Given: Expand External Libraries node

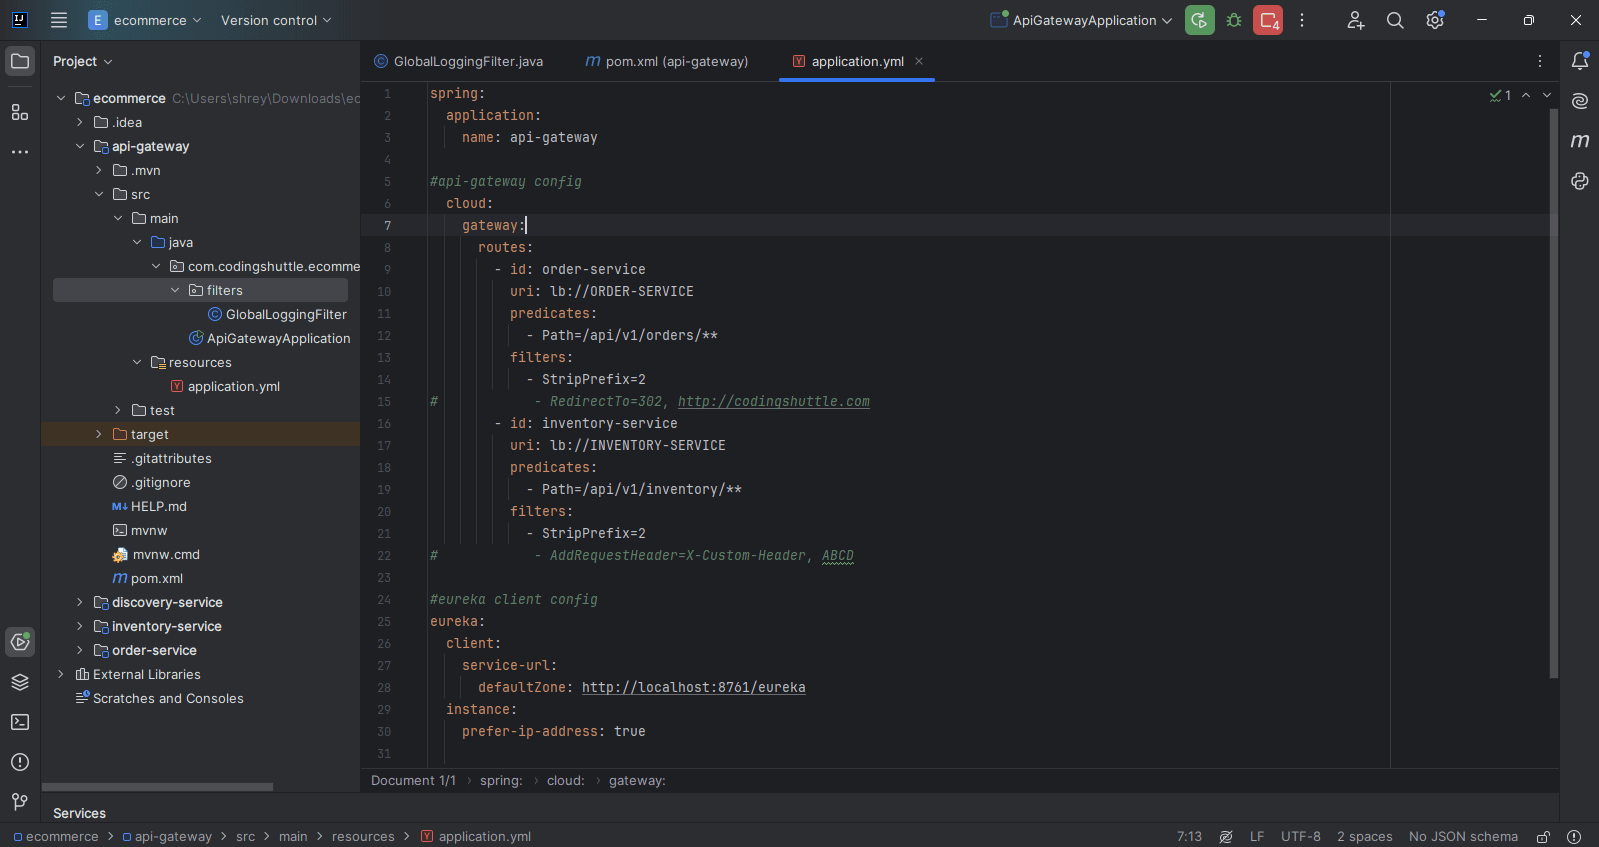Looking at the screenshot, I should 61,674.
